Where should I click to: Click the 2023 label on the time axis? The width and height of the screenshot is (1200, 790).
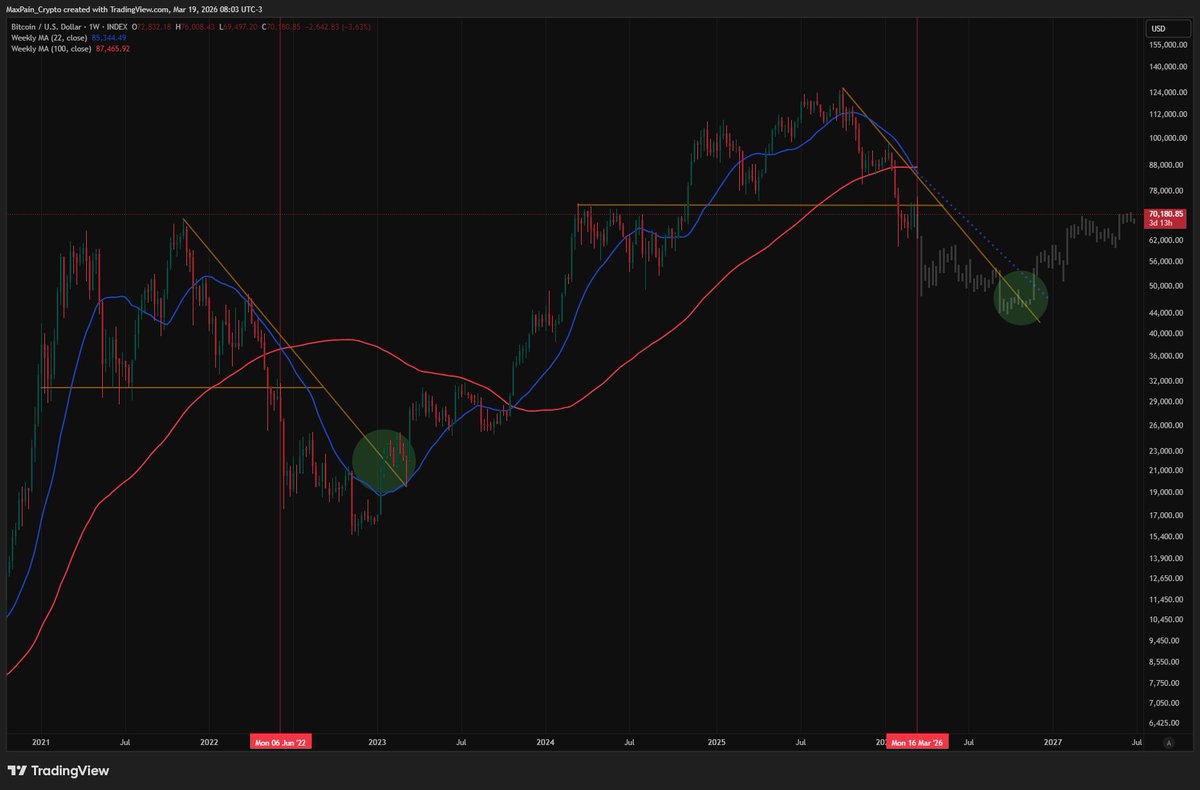click(x=378, y=743)
